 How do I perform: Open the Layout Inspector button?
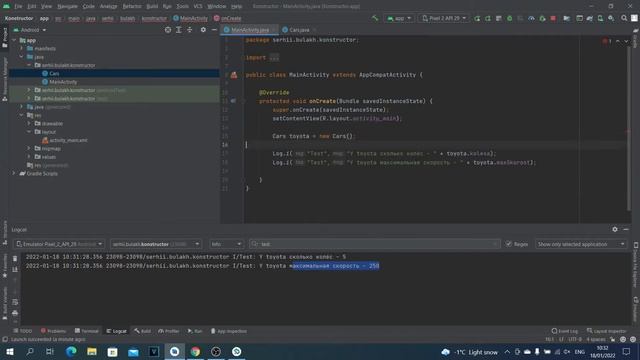coord(607,331)
